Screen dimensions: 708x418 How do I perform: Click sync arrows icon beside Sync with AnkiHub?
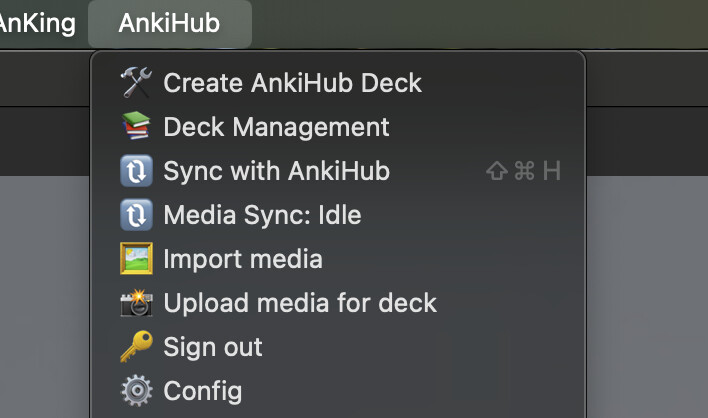[135, 171]
